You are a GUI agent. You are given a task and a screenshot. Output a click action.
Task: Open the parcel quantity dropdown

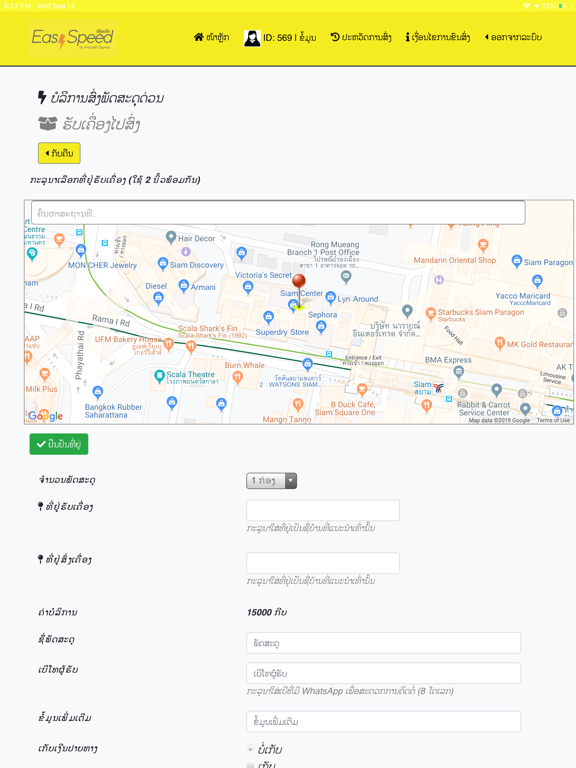271,481
